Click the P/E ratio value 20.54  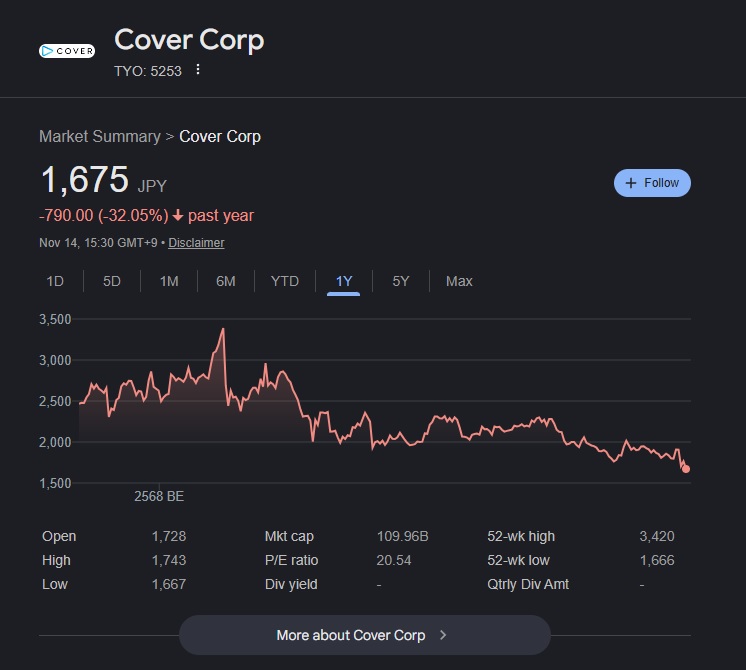coord(393,560)
